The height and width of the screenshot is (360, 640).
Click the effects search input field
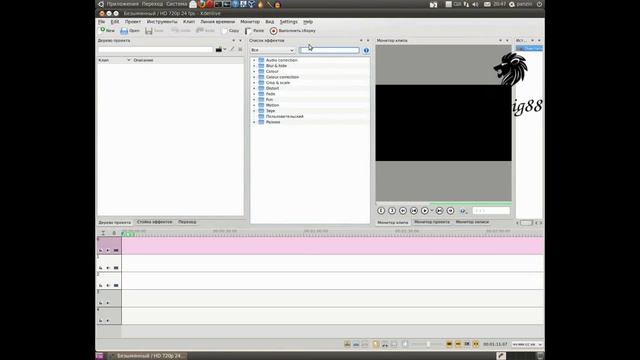[x=329, y=50]
